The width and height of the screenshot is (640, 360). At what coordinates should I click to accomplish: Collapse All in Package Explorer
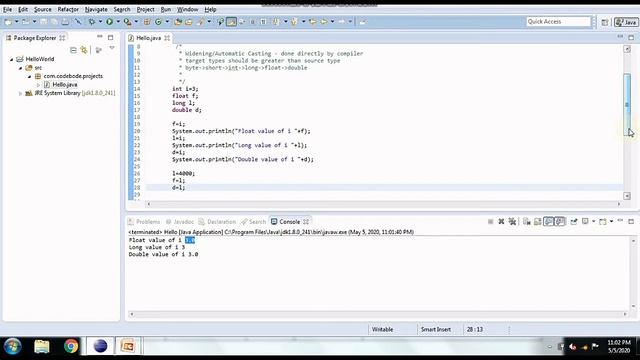(x=73, y=50)
